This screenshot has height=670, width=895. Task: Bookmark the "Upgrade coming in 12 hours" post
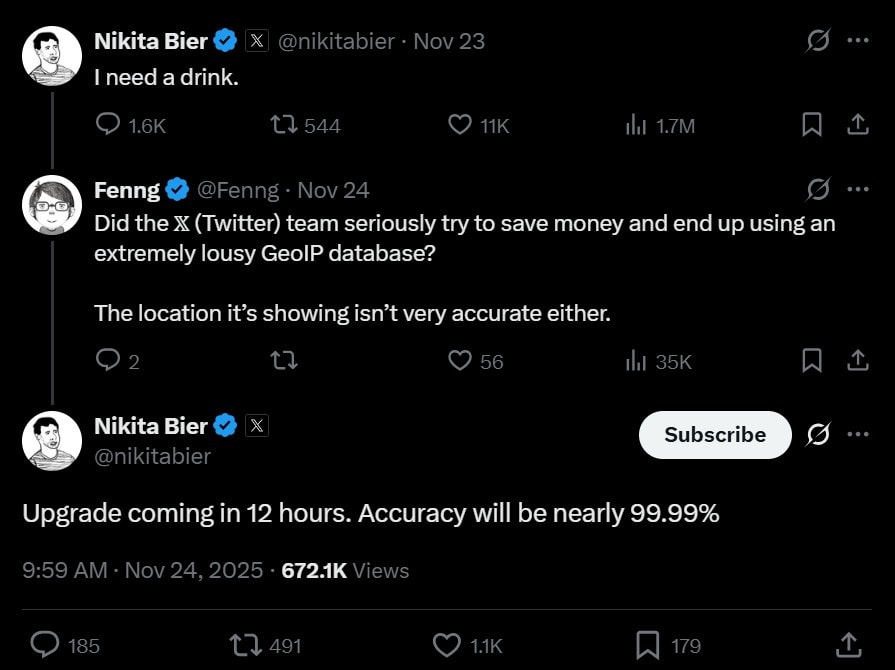click(x=648, y=646)
